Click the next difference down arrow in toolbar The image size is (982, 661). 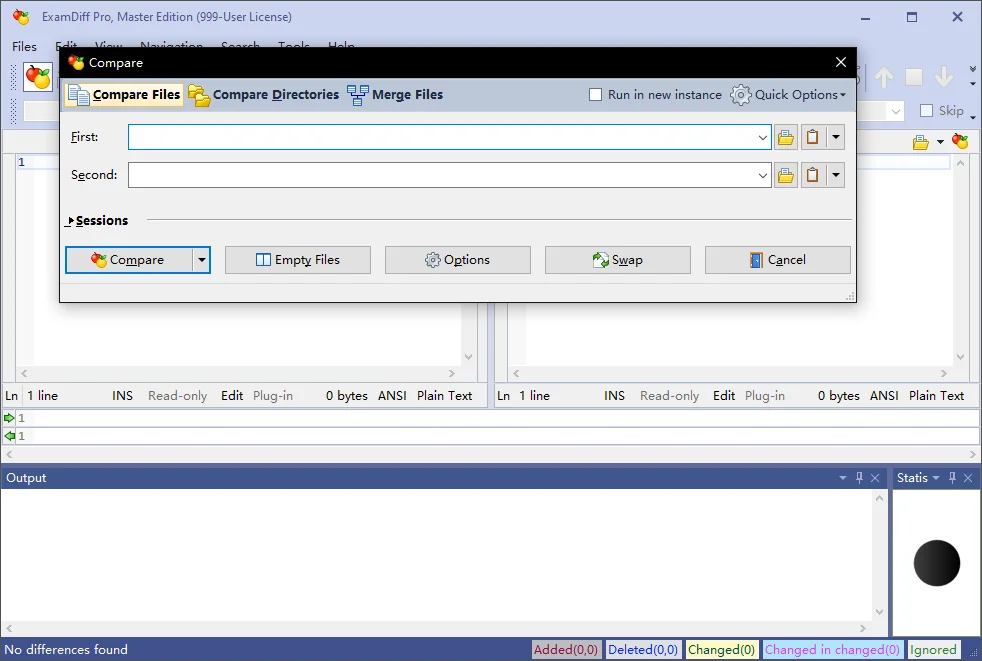tap(944, 77)
